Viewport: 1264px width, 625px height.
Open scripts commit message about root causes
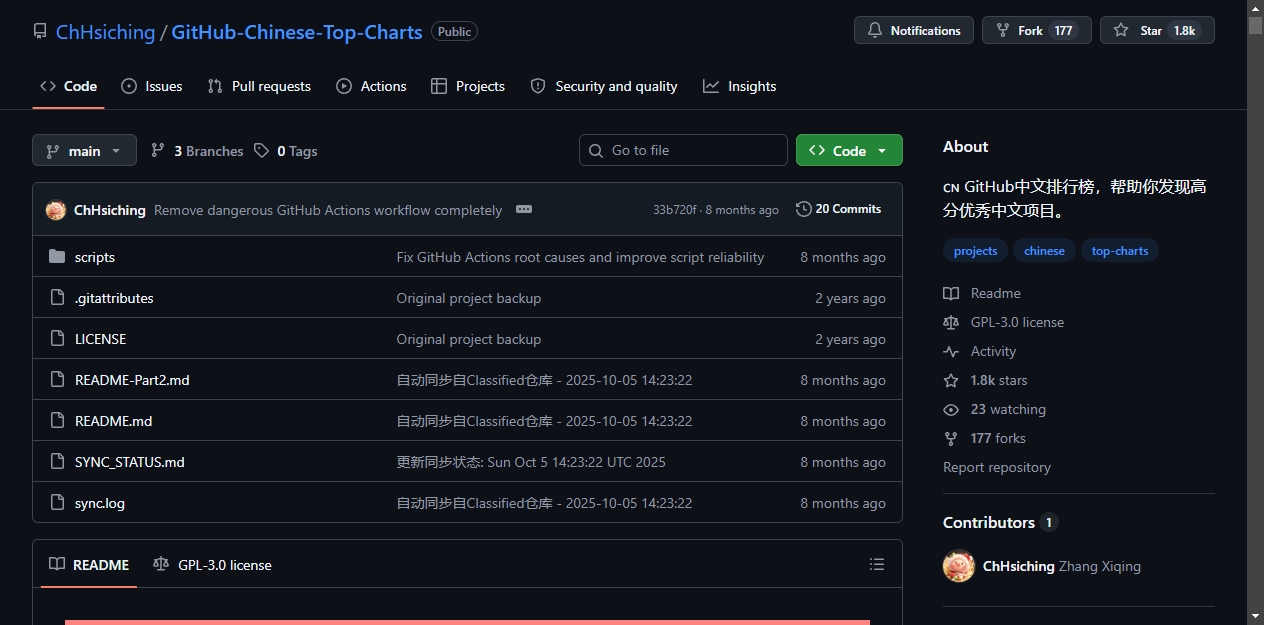click(580, 257)
